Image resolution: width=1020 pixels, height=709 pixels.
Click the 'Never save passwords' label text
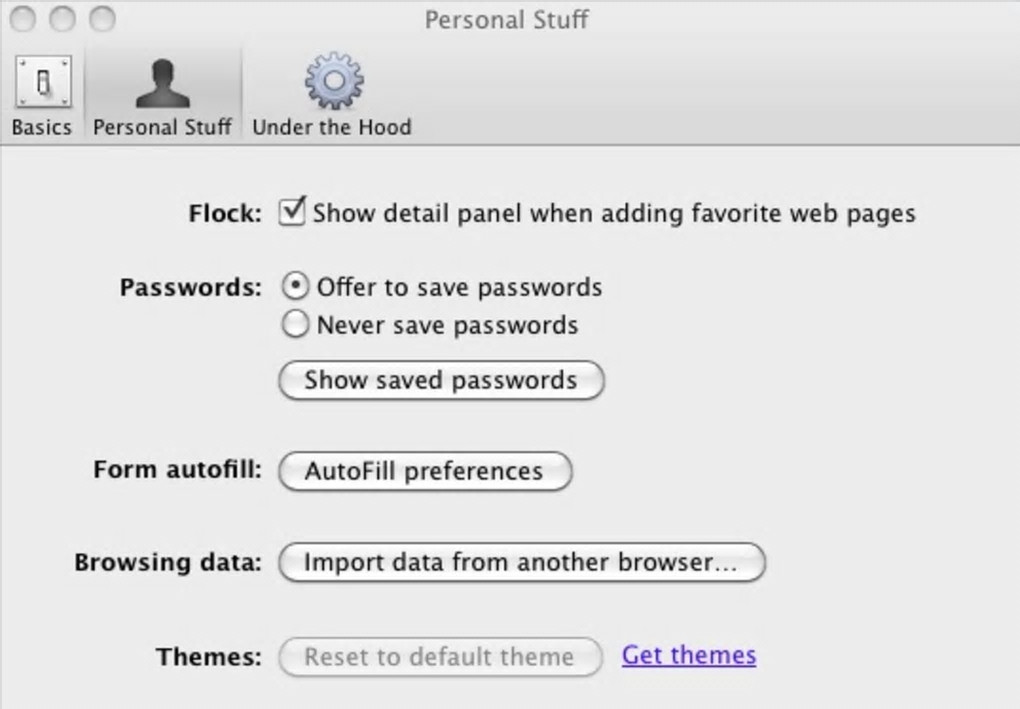447,326
